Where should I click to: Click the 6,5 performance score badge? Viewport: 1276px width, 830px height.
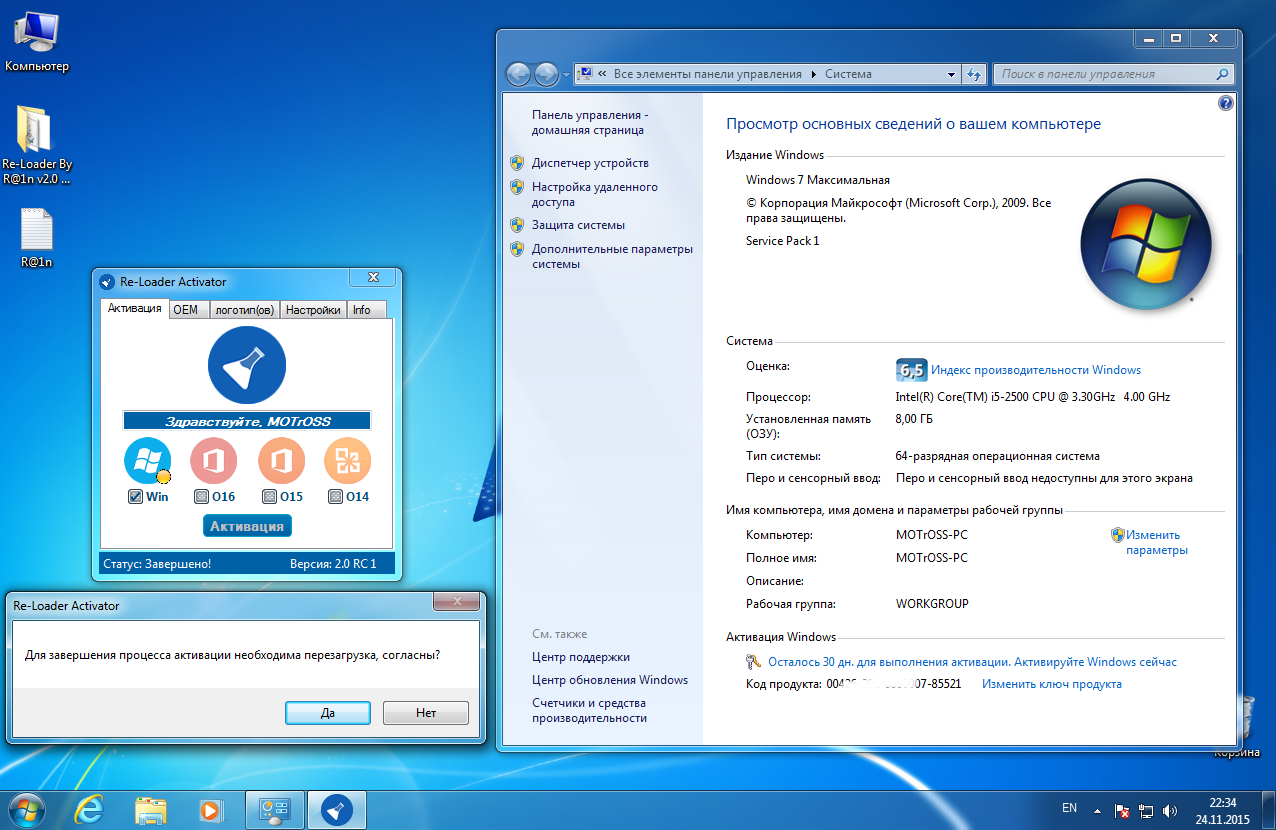911,369
